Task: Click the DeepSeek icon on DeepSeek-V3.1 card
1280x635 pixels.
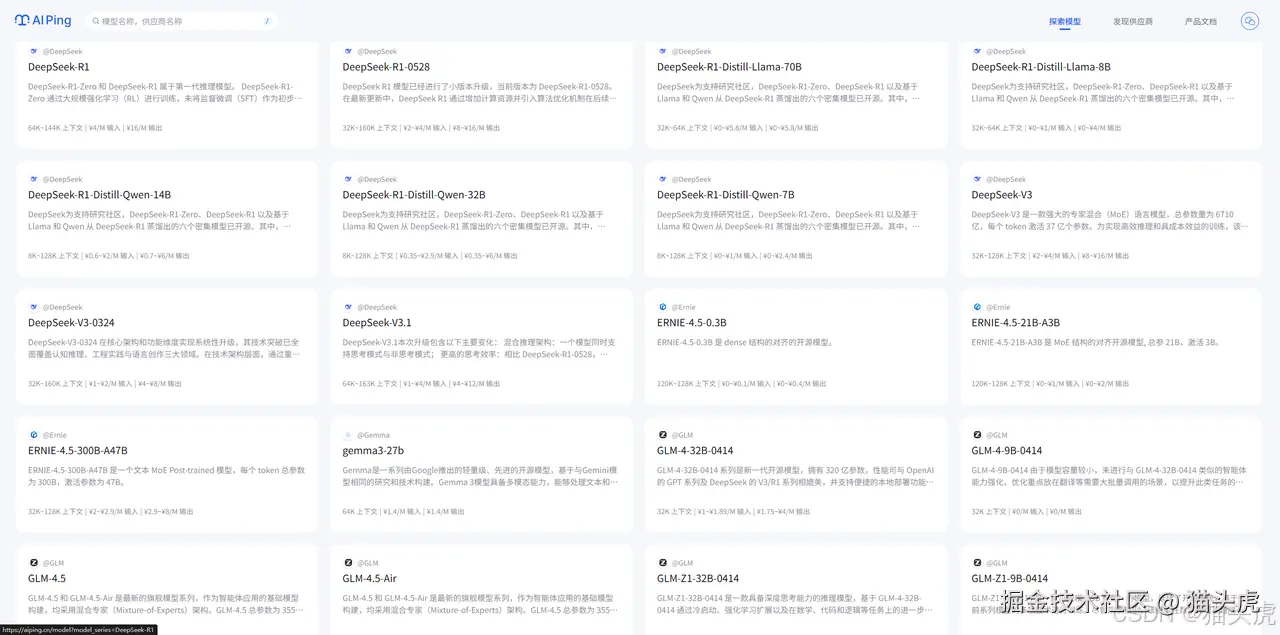Action: click(350, 307)
